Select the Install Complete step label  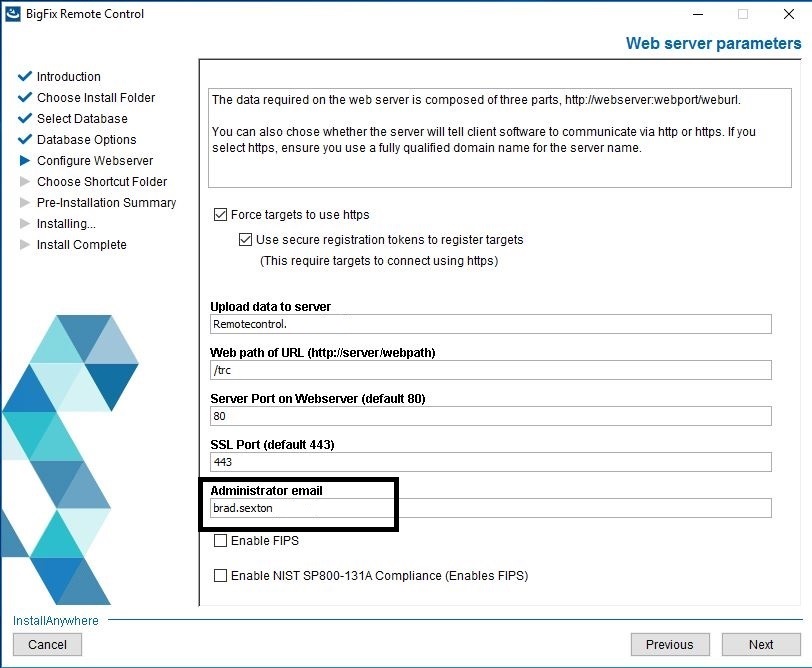(x=81, y=244)
